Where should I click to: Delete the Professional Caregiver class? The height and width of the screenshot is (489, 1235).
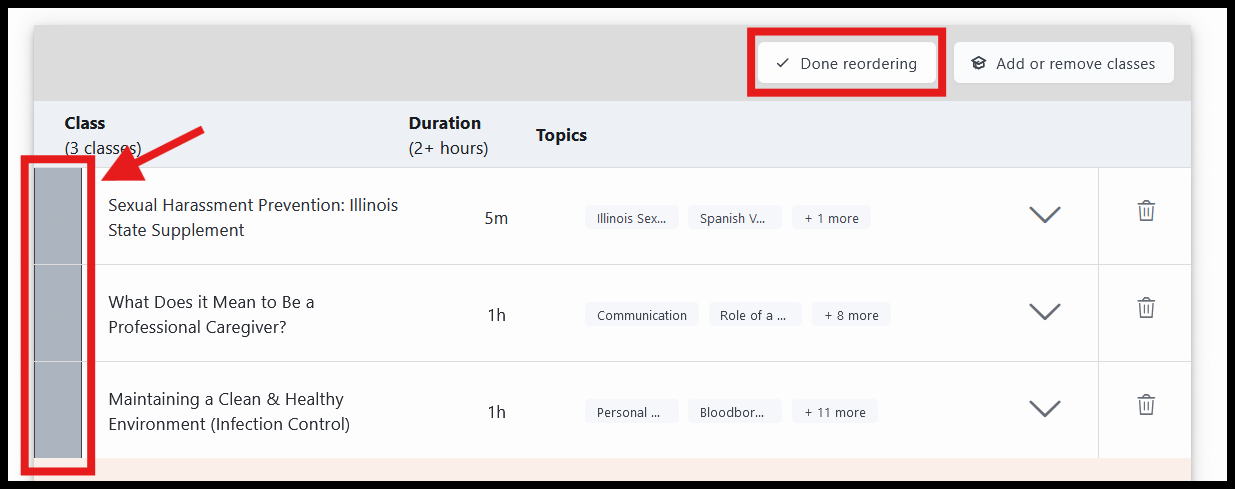click(1146, 307)
